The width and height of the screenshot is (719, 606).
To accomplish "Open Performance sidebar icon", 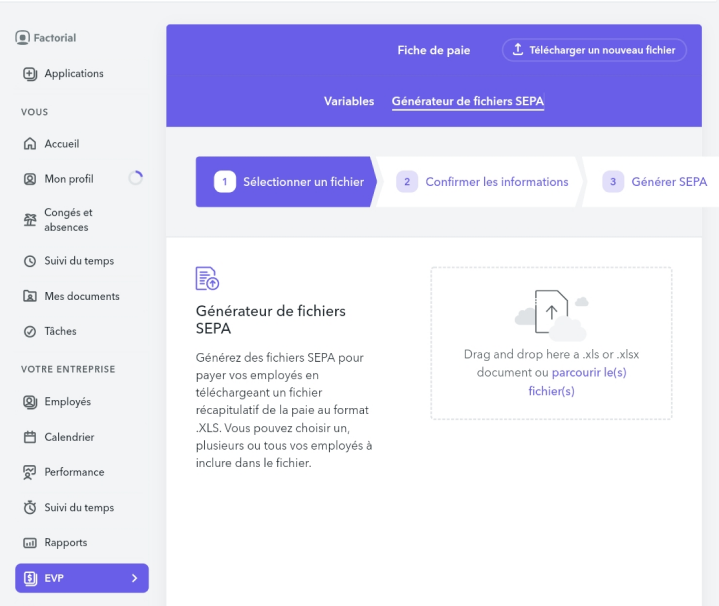I will tap(30, 472).
